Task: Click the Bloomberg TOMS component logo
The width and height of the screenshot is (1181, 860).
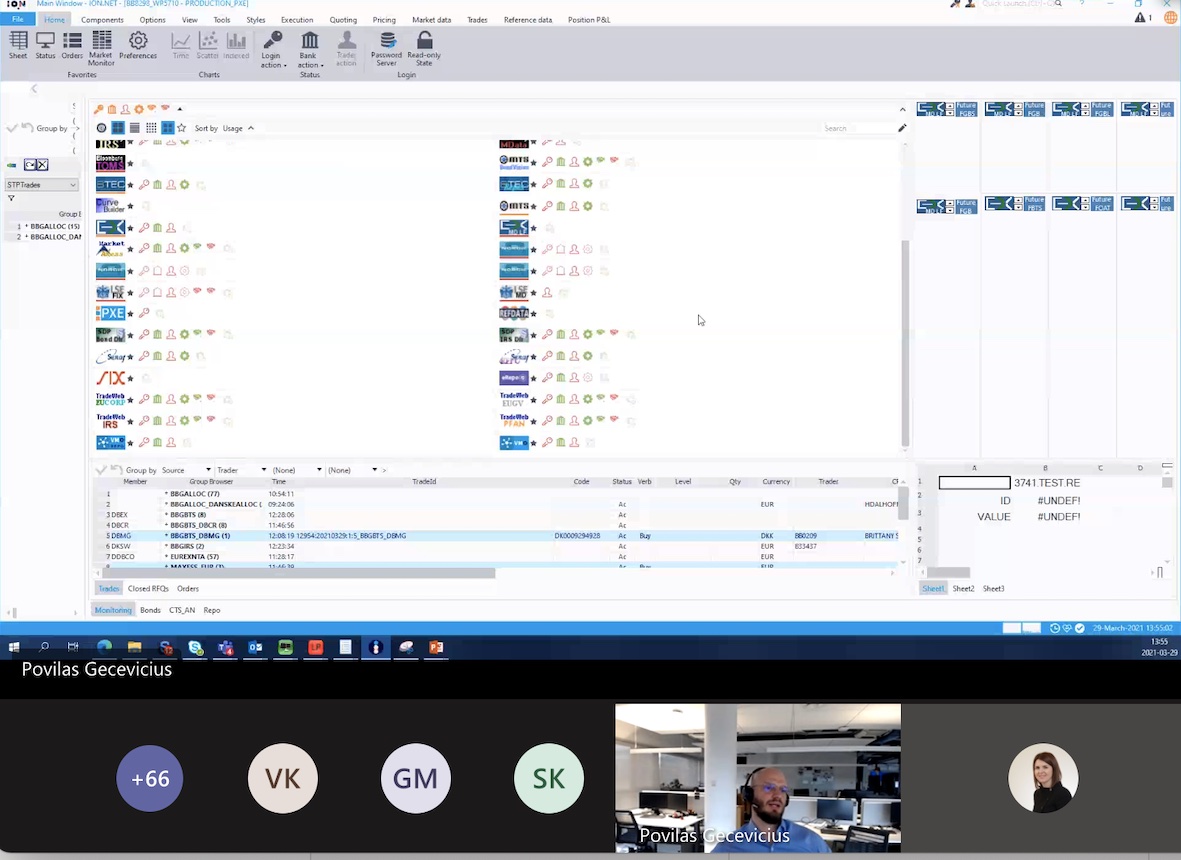Action: (110, 163)
